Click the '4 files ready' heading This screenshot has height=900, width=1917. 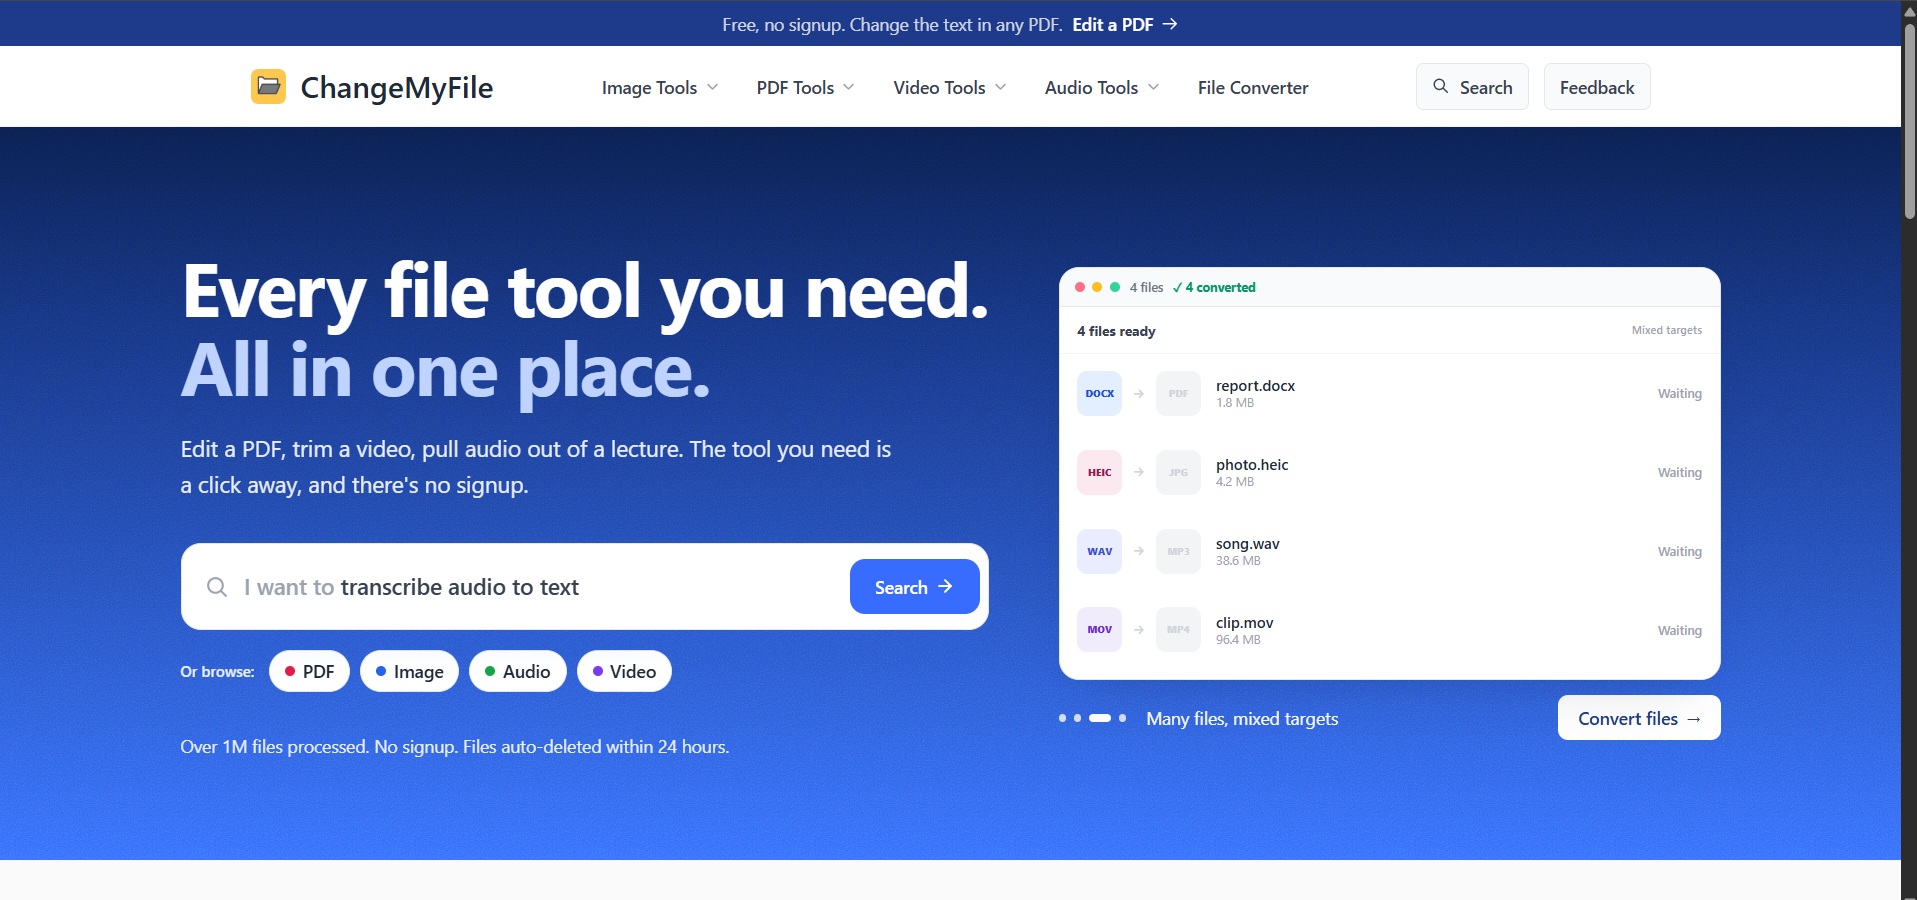pyautogui.click(x=1116, y=331)
